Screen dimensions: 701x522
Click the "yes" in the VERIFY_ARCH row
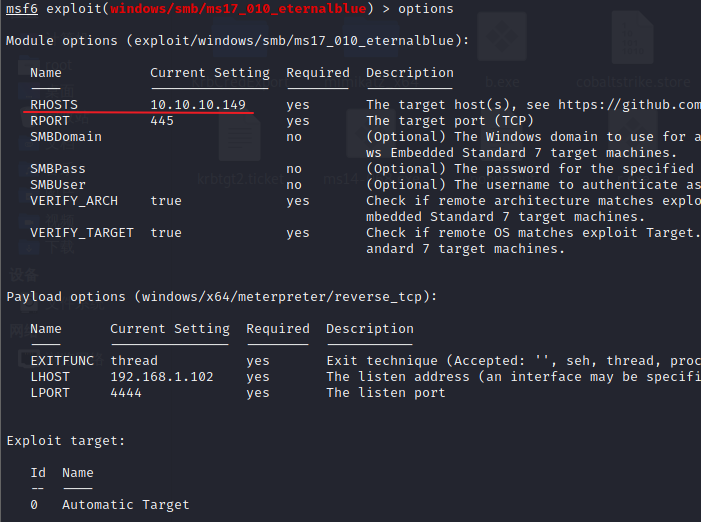(298, 201)
